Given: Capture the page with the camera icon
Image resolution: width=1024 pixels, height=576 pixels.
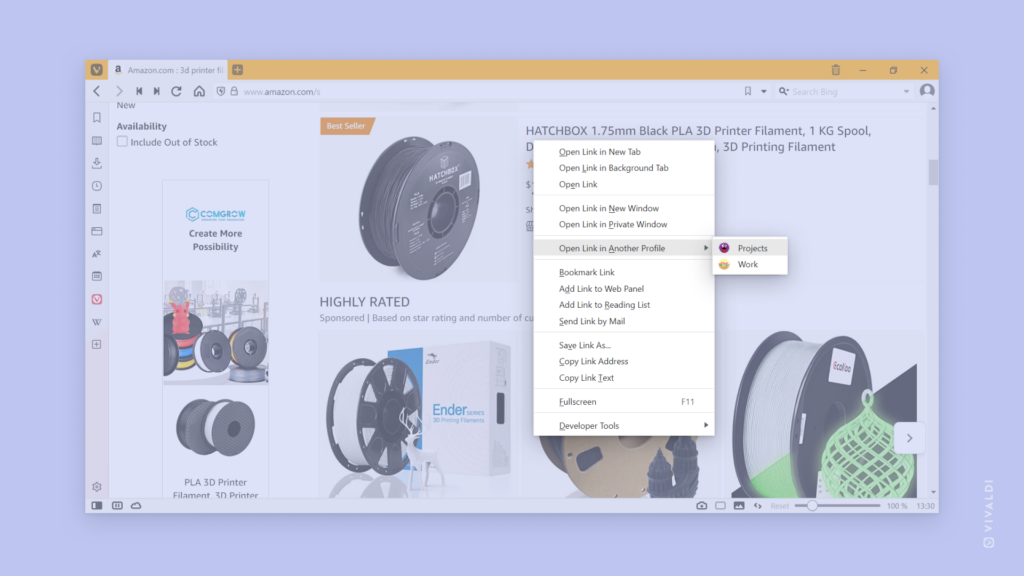Looking at the screenshot, I should [x=701, y=505].
